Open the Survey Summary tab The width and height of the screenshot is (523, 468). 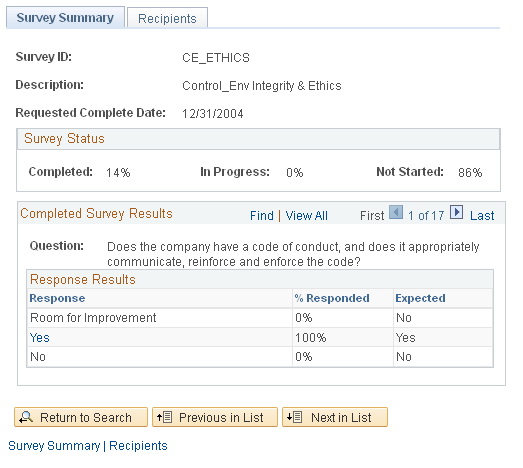tap(65, 17)
